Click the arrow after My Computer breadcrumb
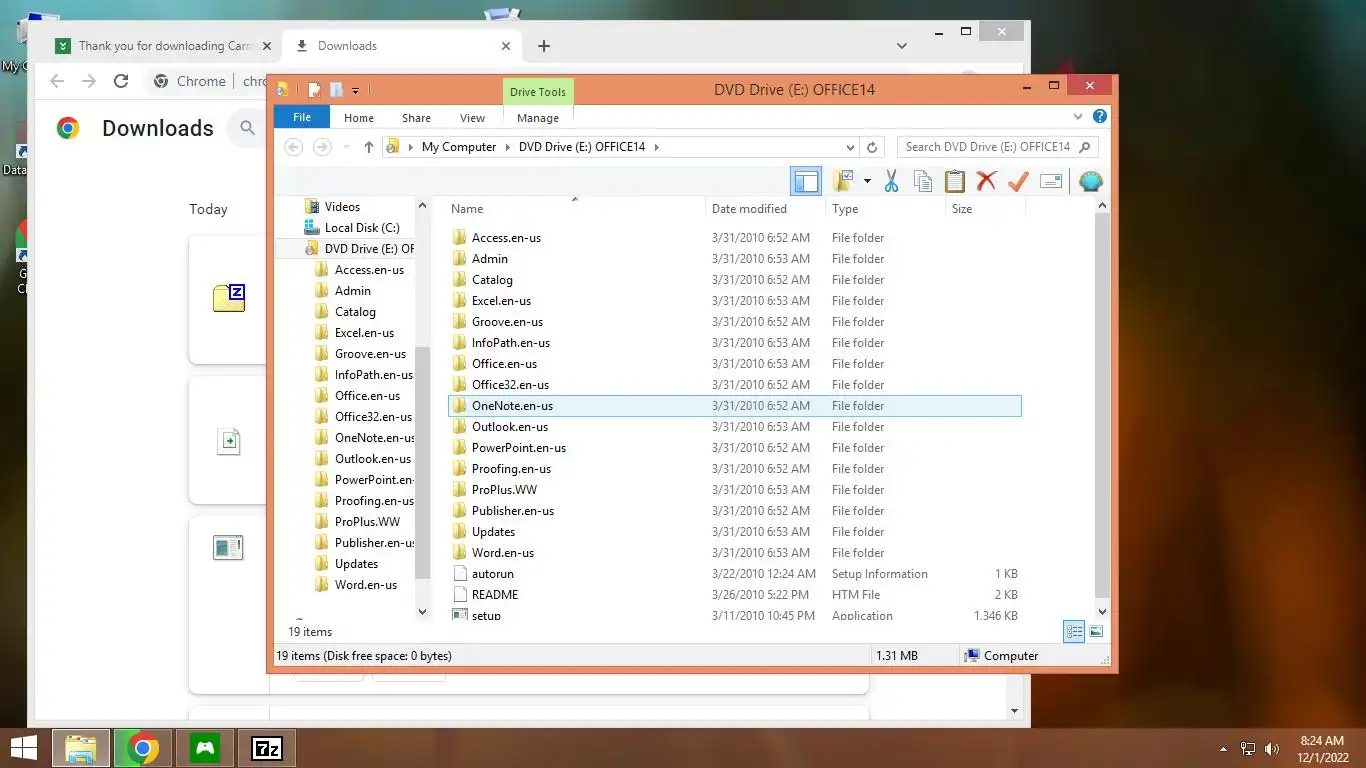The image size is (1366, 768). pos(507,147)
